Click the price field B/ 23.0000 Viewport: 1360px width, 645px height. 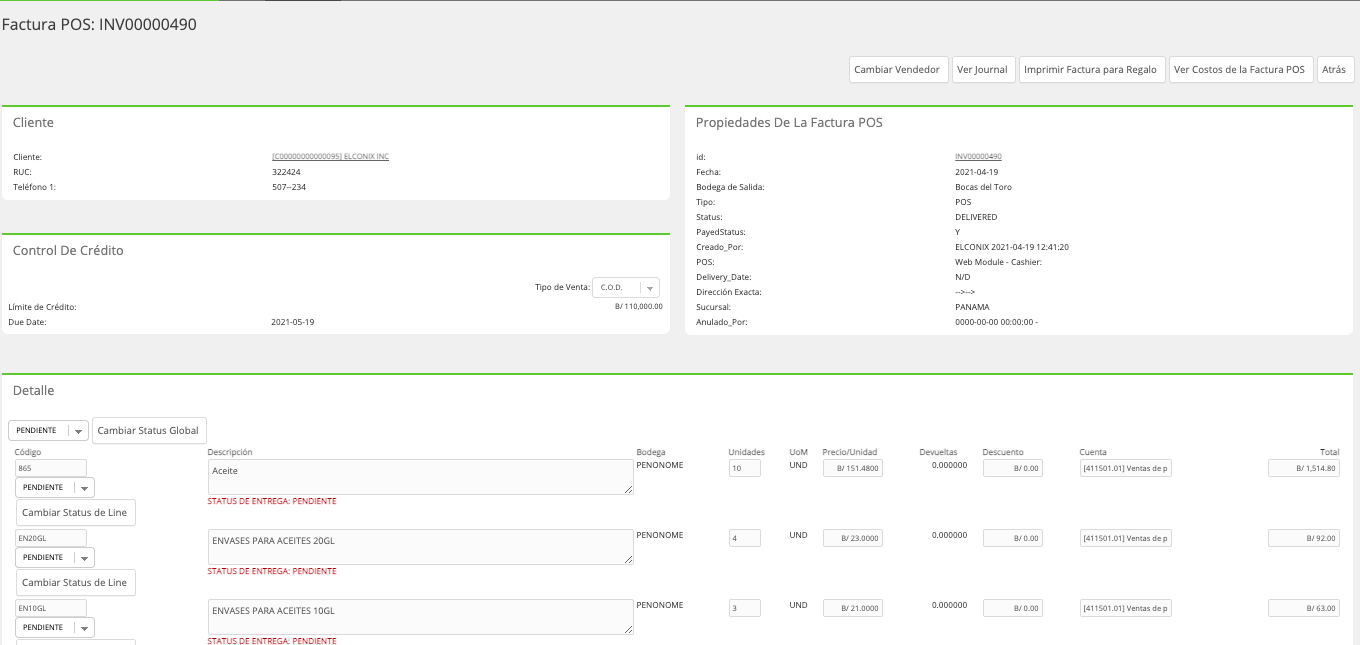click(853, 538)
